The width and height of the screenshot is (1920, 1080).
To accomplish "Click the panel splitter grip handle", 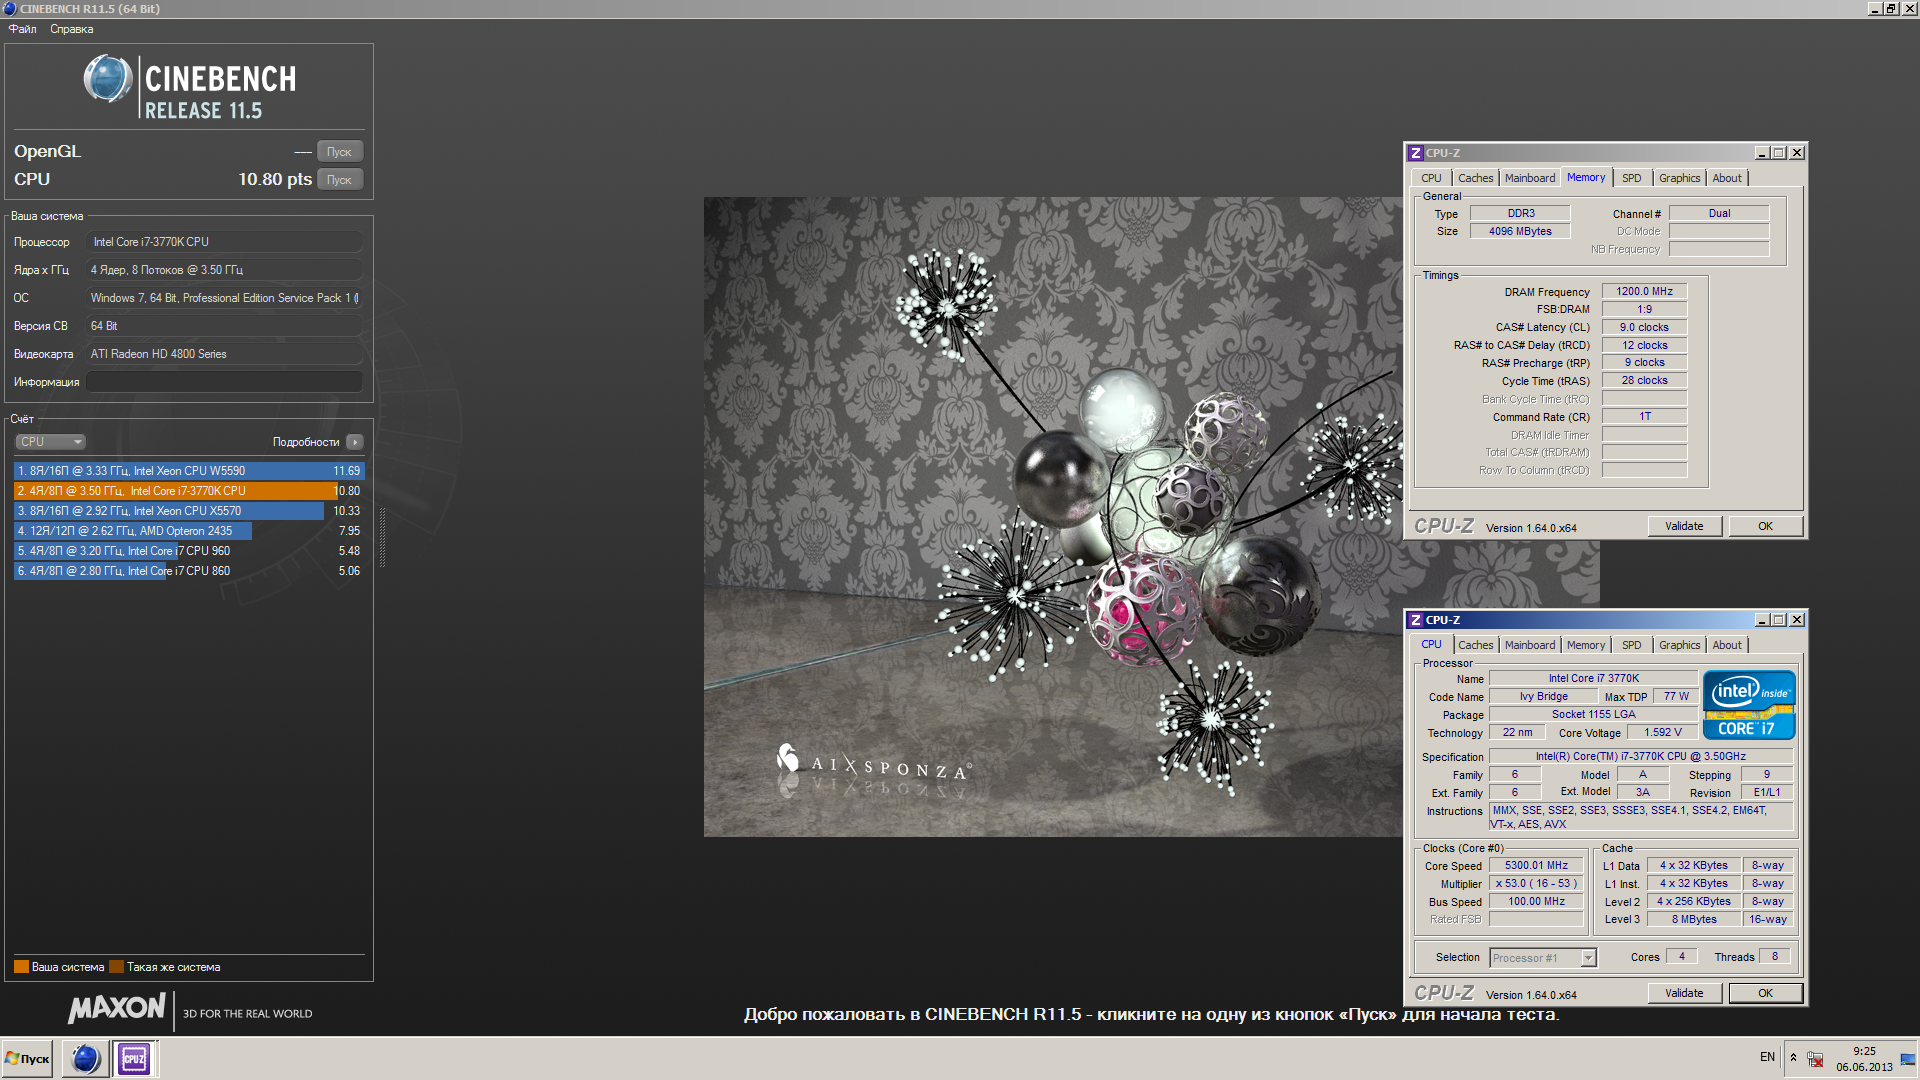I will (382, 537).
